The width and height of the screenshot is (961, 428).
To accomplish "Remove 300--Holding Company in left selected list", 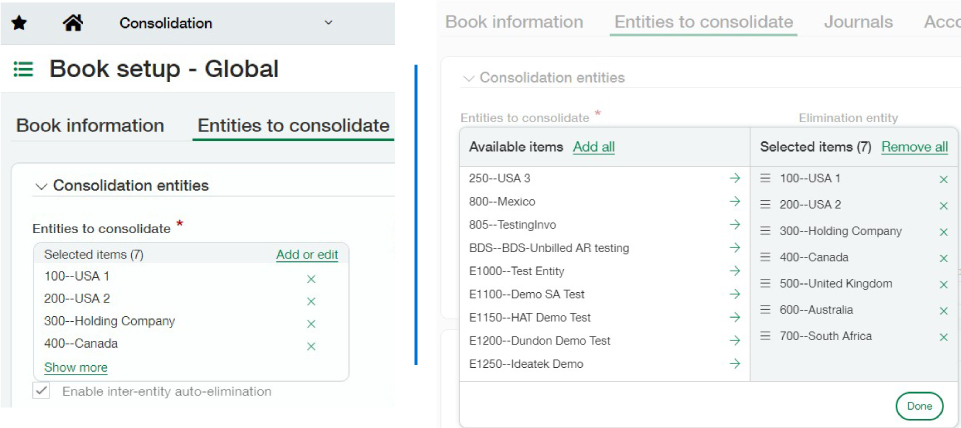I will click(311, 323).
